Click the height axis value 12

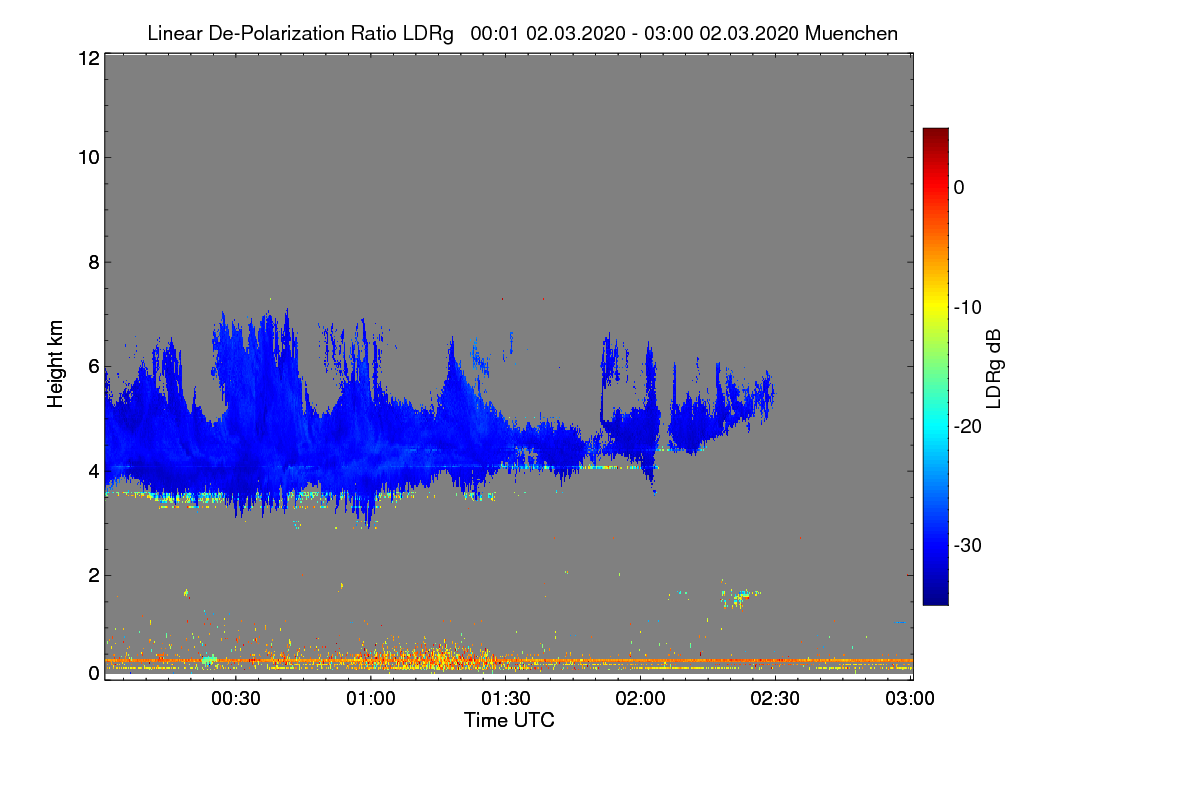(87, 58)
